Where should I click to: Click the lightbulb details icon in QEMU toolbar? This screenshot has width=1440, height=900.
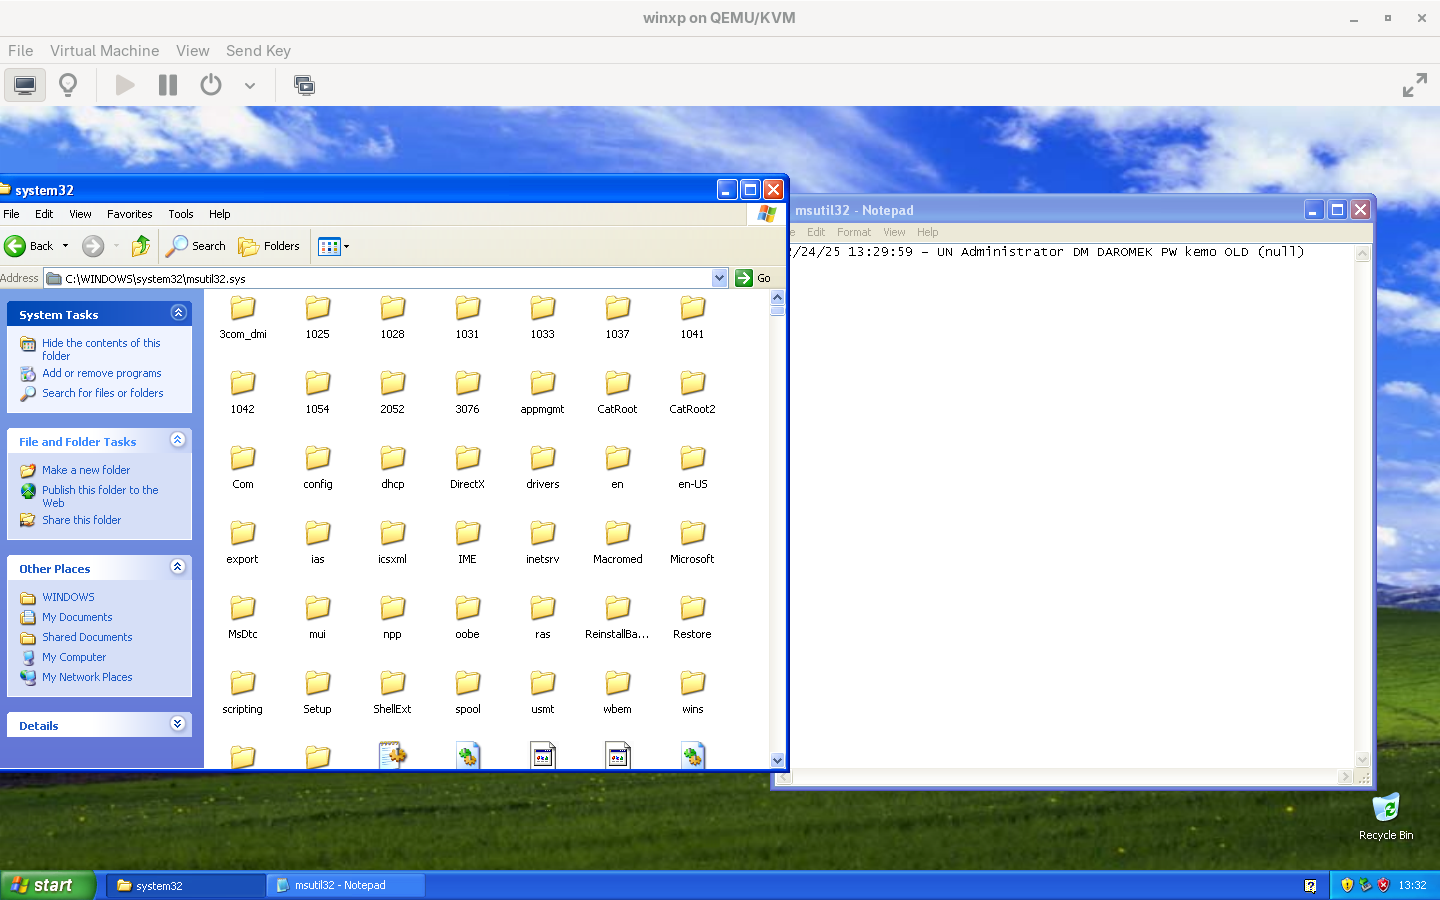pos(68,85)
